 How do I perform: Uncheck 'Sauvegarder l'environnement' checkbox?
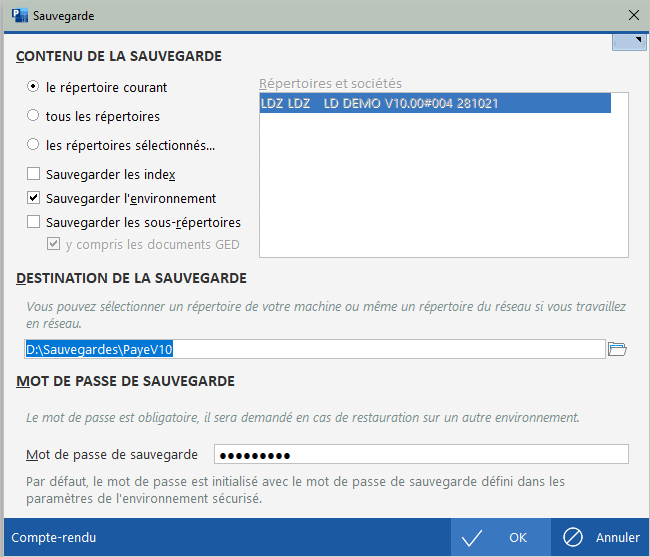tap(34, 198)
